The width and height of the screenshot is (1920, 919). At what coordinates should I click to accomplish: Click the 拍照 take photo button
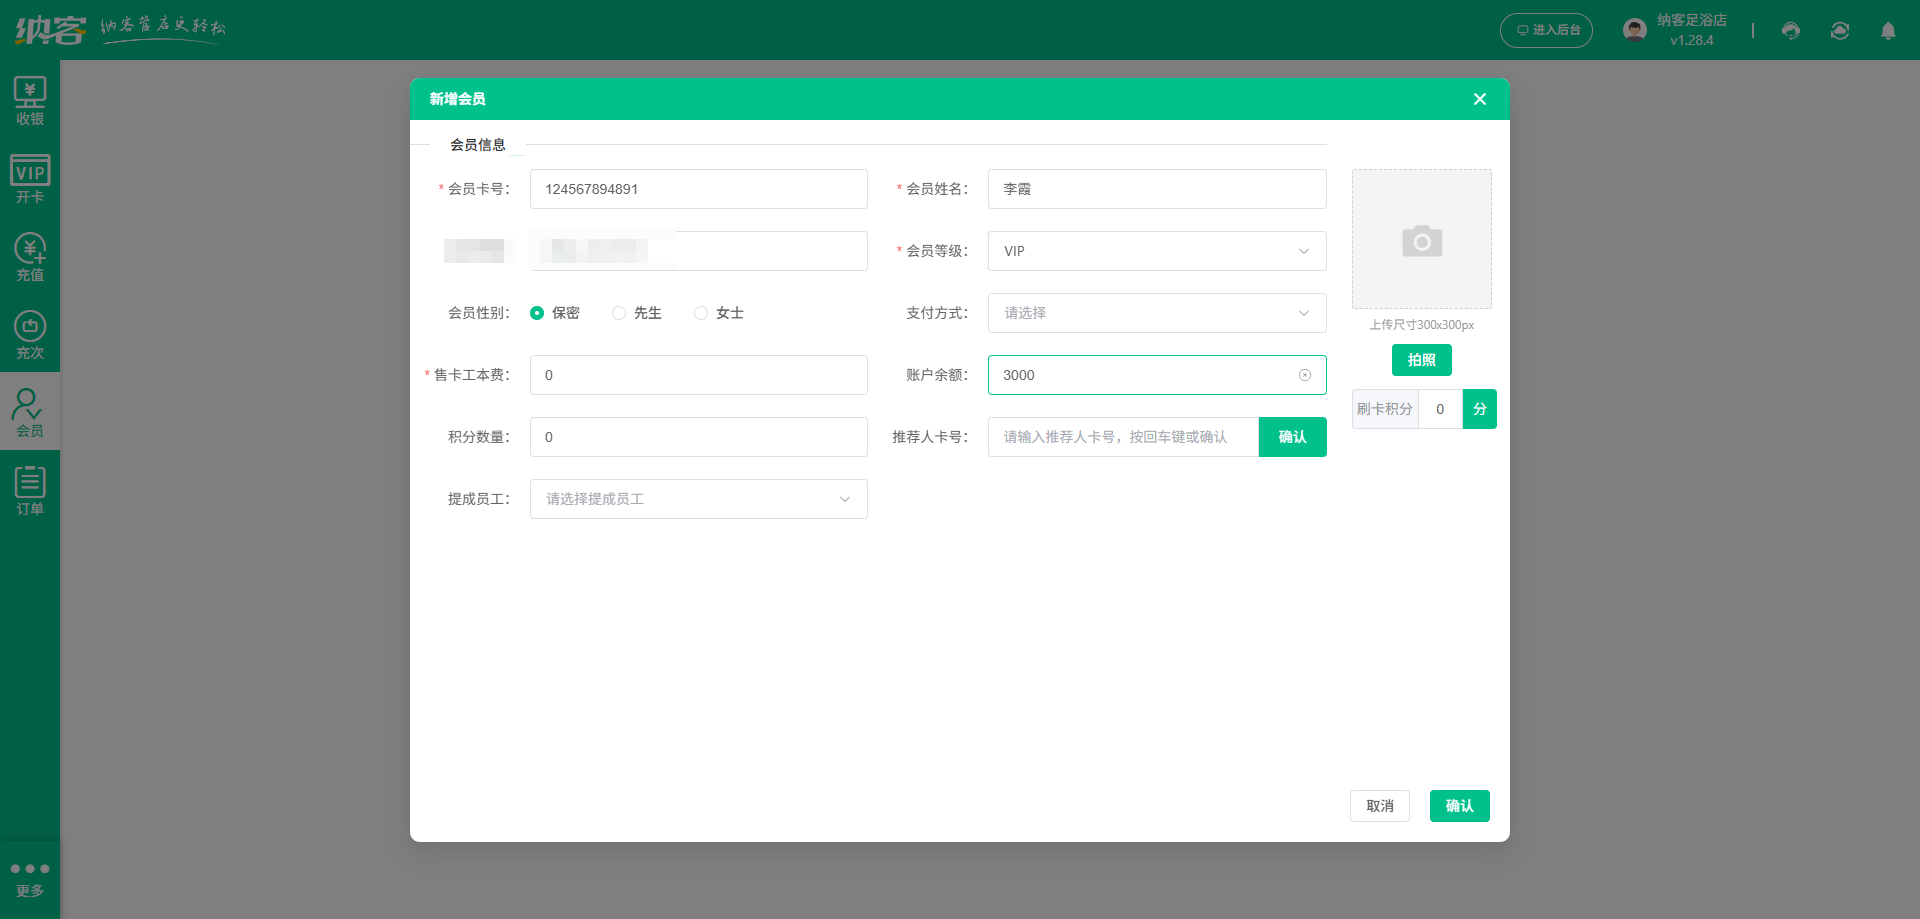tap(1421, 360)
